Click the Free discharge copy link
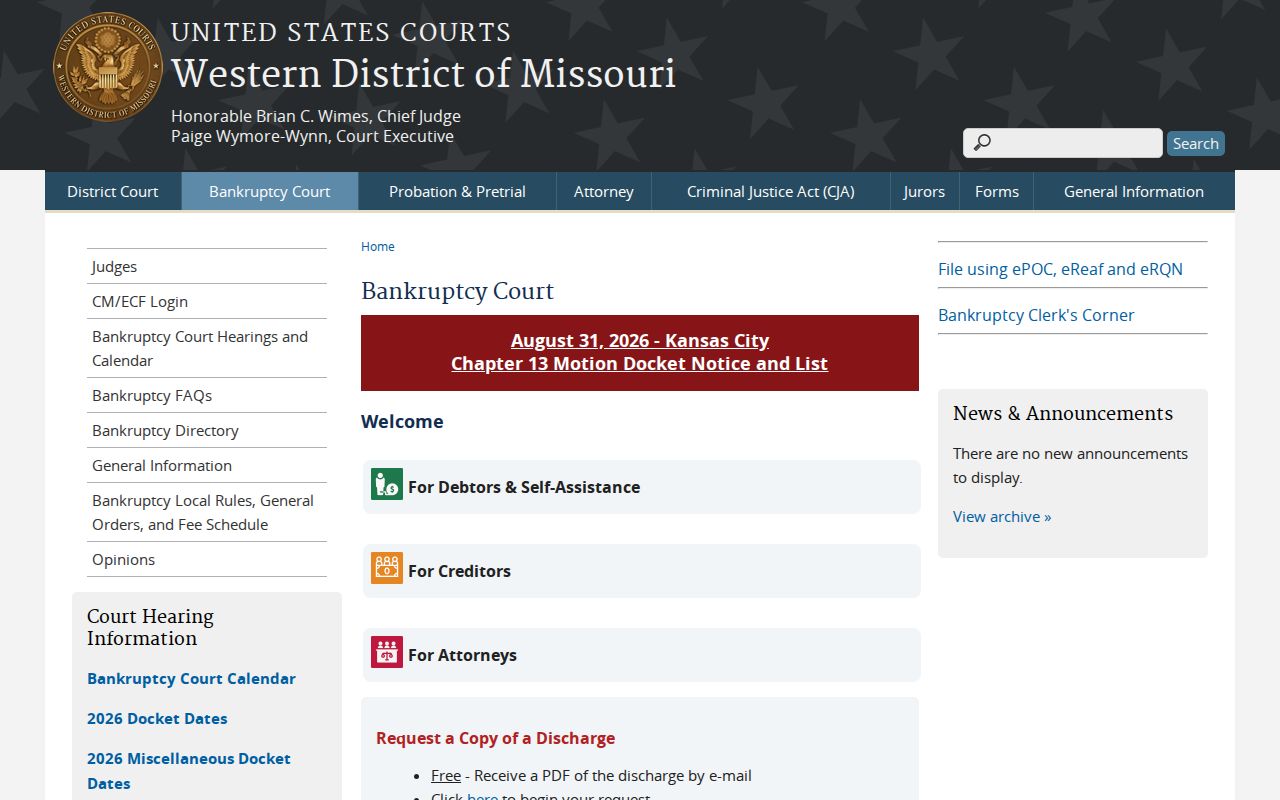 446,775
